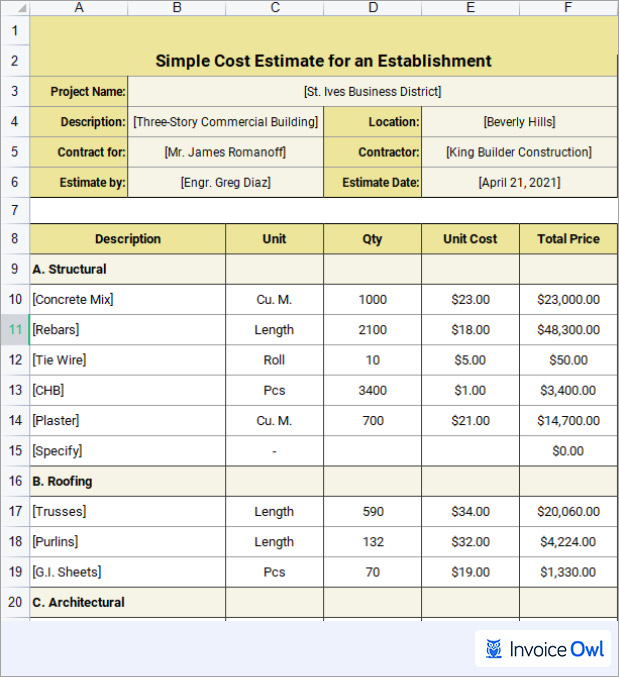
Task: Select the Beverly Hills location cell
Action: click(x=518, y=122)
